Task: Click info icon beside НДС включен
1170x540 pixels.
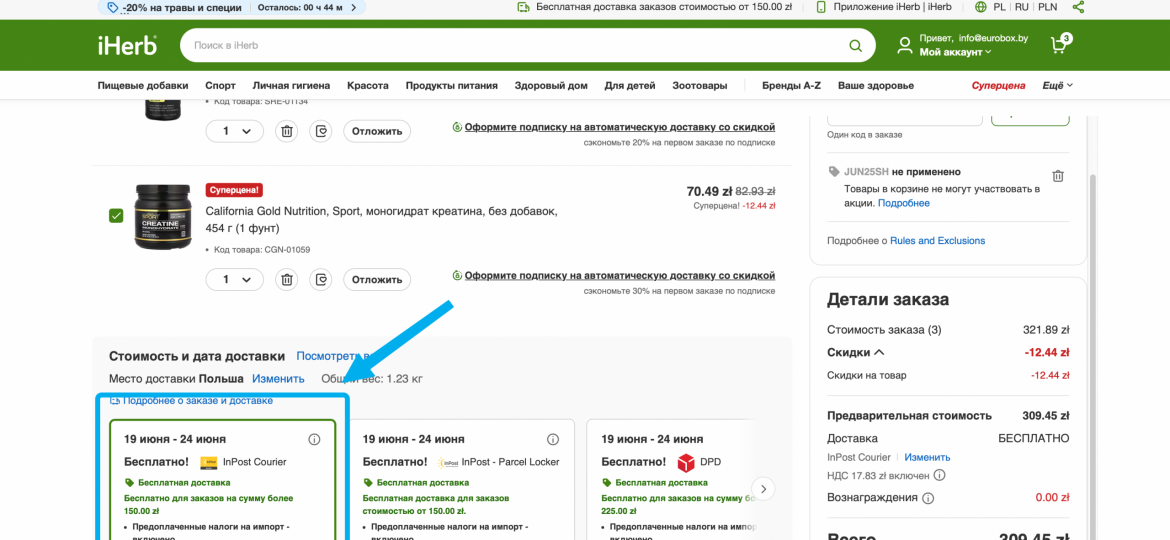Action: pyautogui.click(x=939, y=475)
